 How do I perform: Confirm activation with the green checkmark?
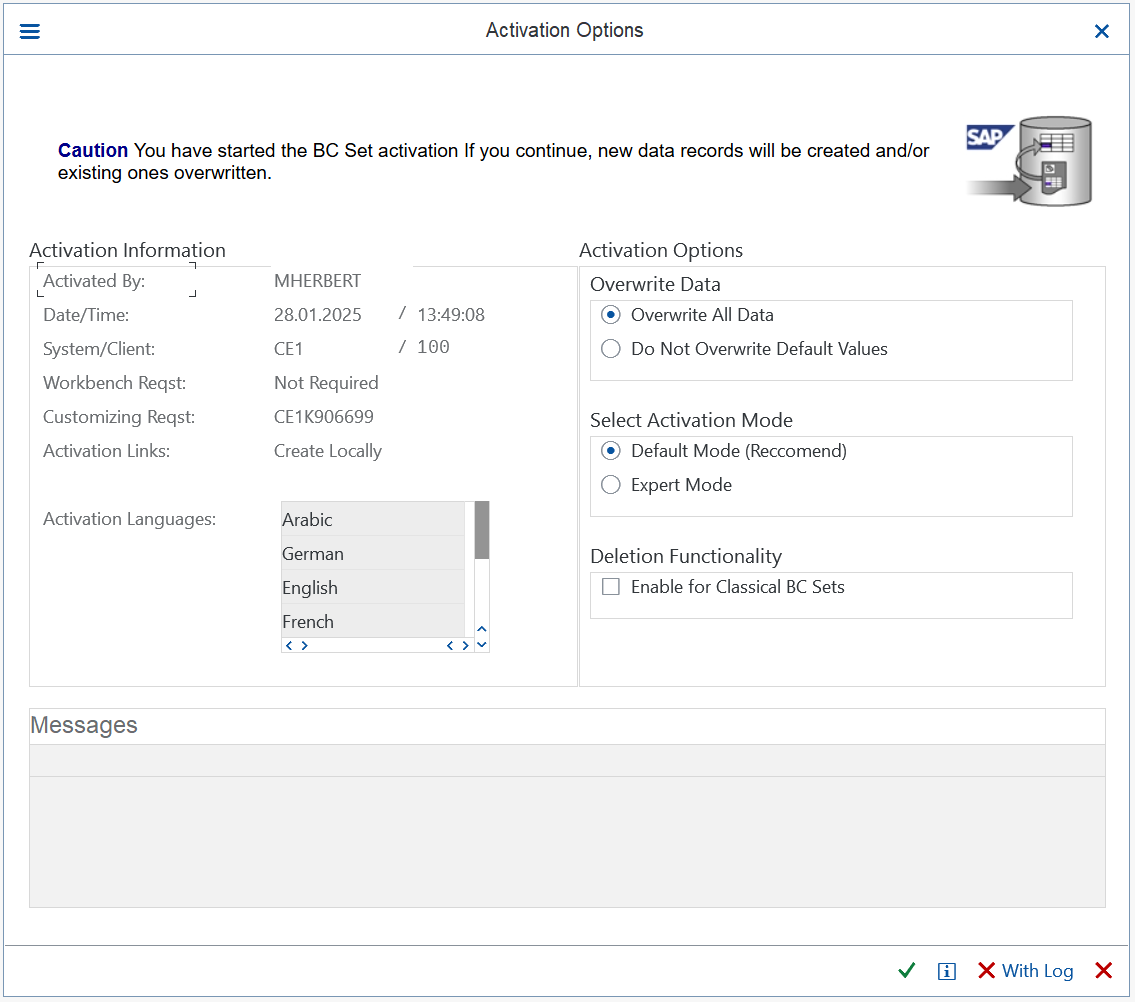tap(907, 971)
